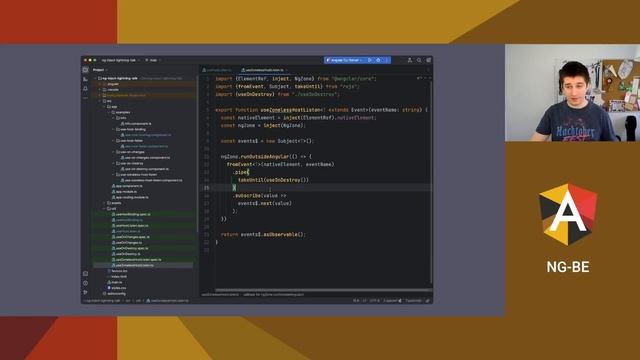Click the useZonelessHostListen function name
Screen dimensions: 640x360
point(290,110)
